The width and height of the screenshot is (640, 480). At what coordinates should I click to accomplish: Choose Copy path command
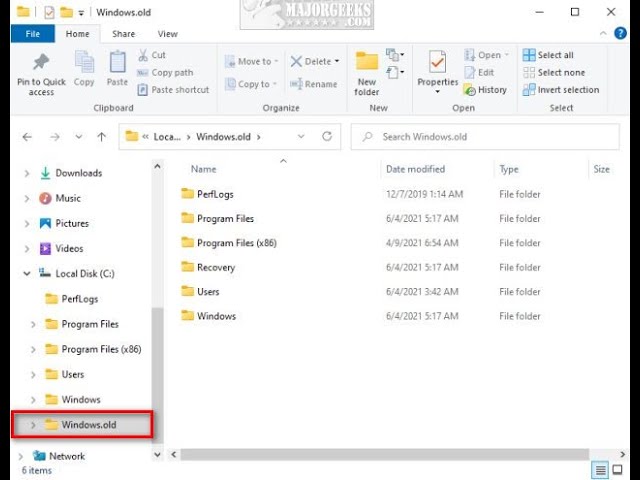click(165, 73)
